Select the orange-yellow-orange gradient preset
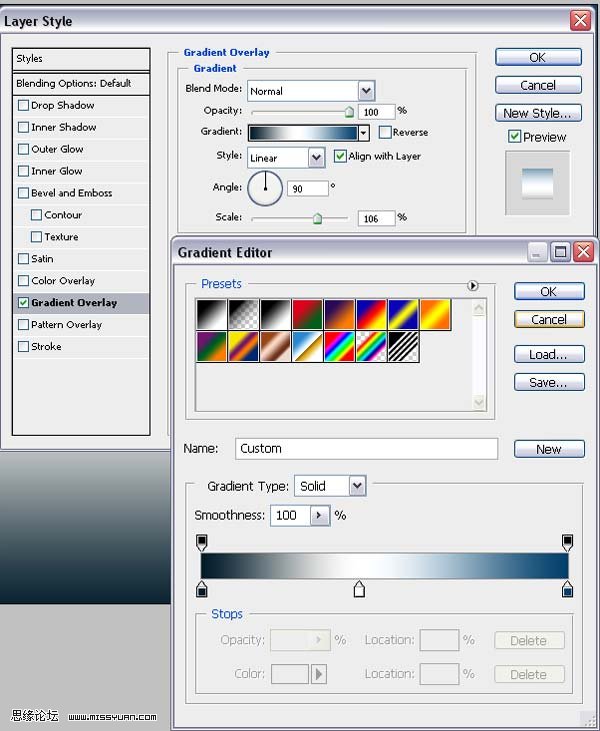600x731 pixels. [x=435, y=315]
